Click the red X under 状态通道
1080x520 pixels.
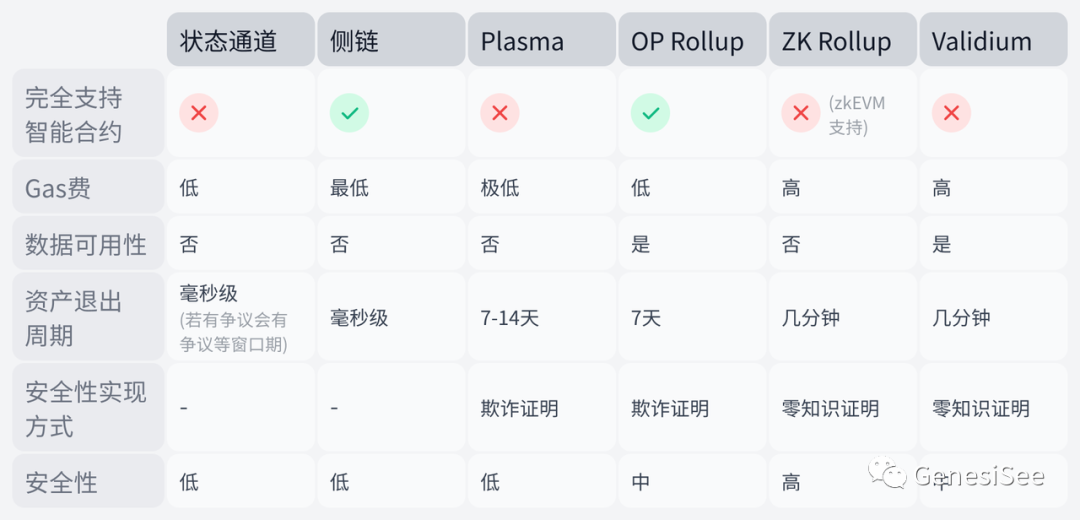(x=199, y=113)
